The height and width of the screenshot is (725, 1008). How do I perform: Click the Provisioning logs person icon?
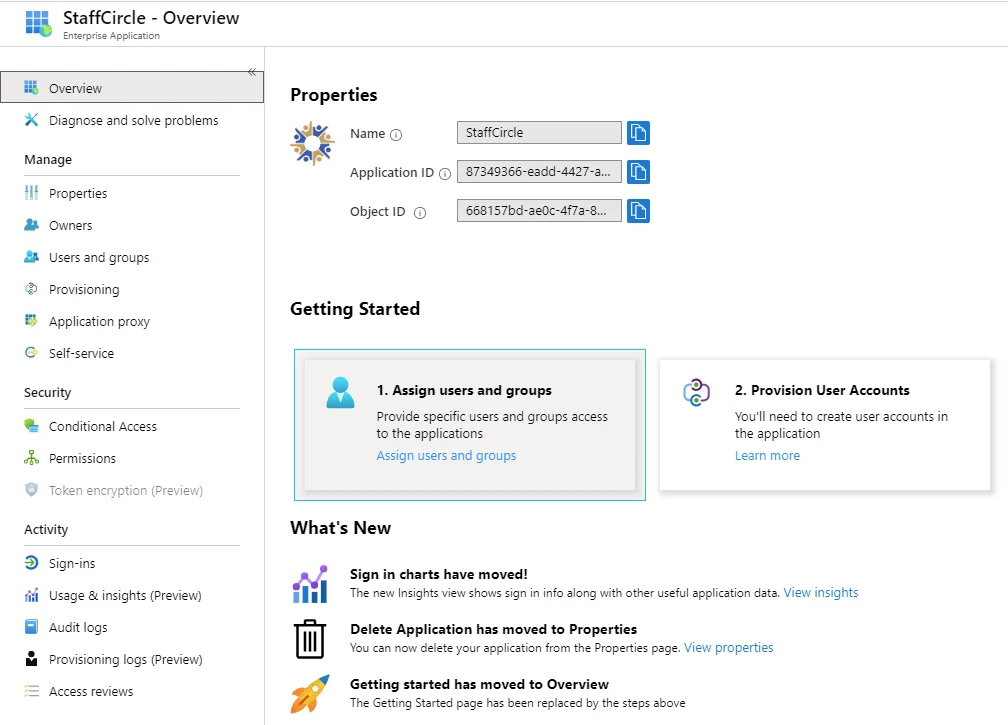coord(31,659)
